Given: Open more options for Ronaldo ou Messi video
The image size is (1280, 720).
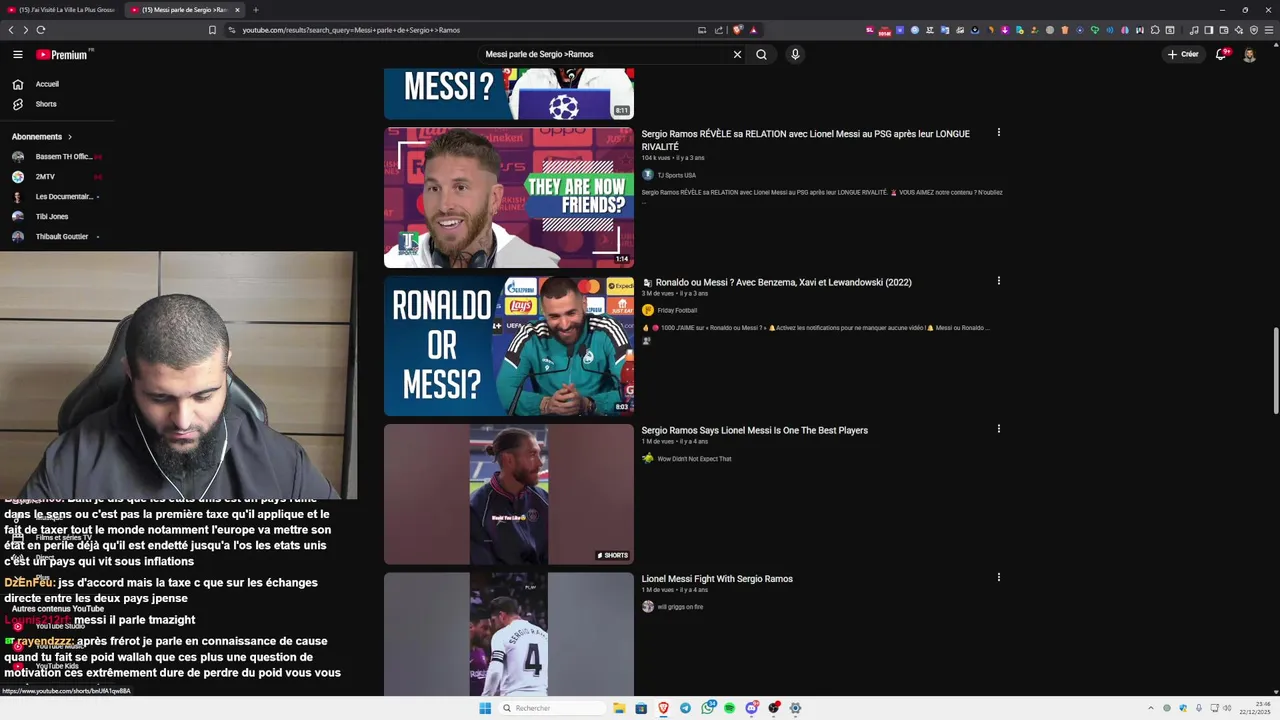Looking at the screenshot, I should pyautogui.click(x=998, y=281).
